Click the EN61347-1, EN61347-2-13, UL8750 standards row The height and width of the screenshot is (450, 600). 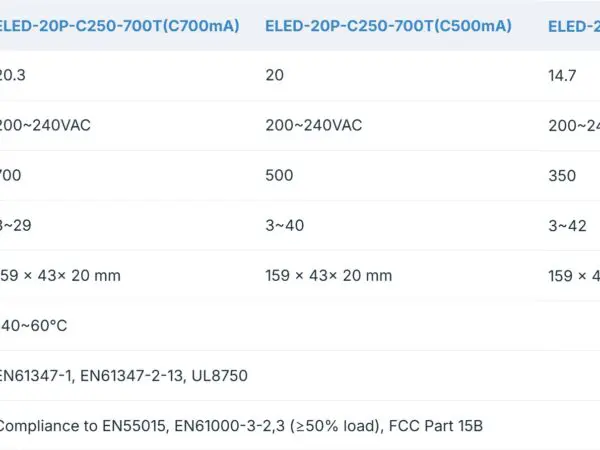point(123,375)
